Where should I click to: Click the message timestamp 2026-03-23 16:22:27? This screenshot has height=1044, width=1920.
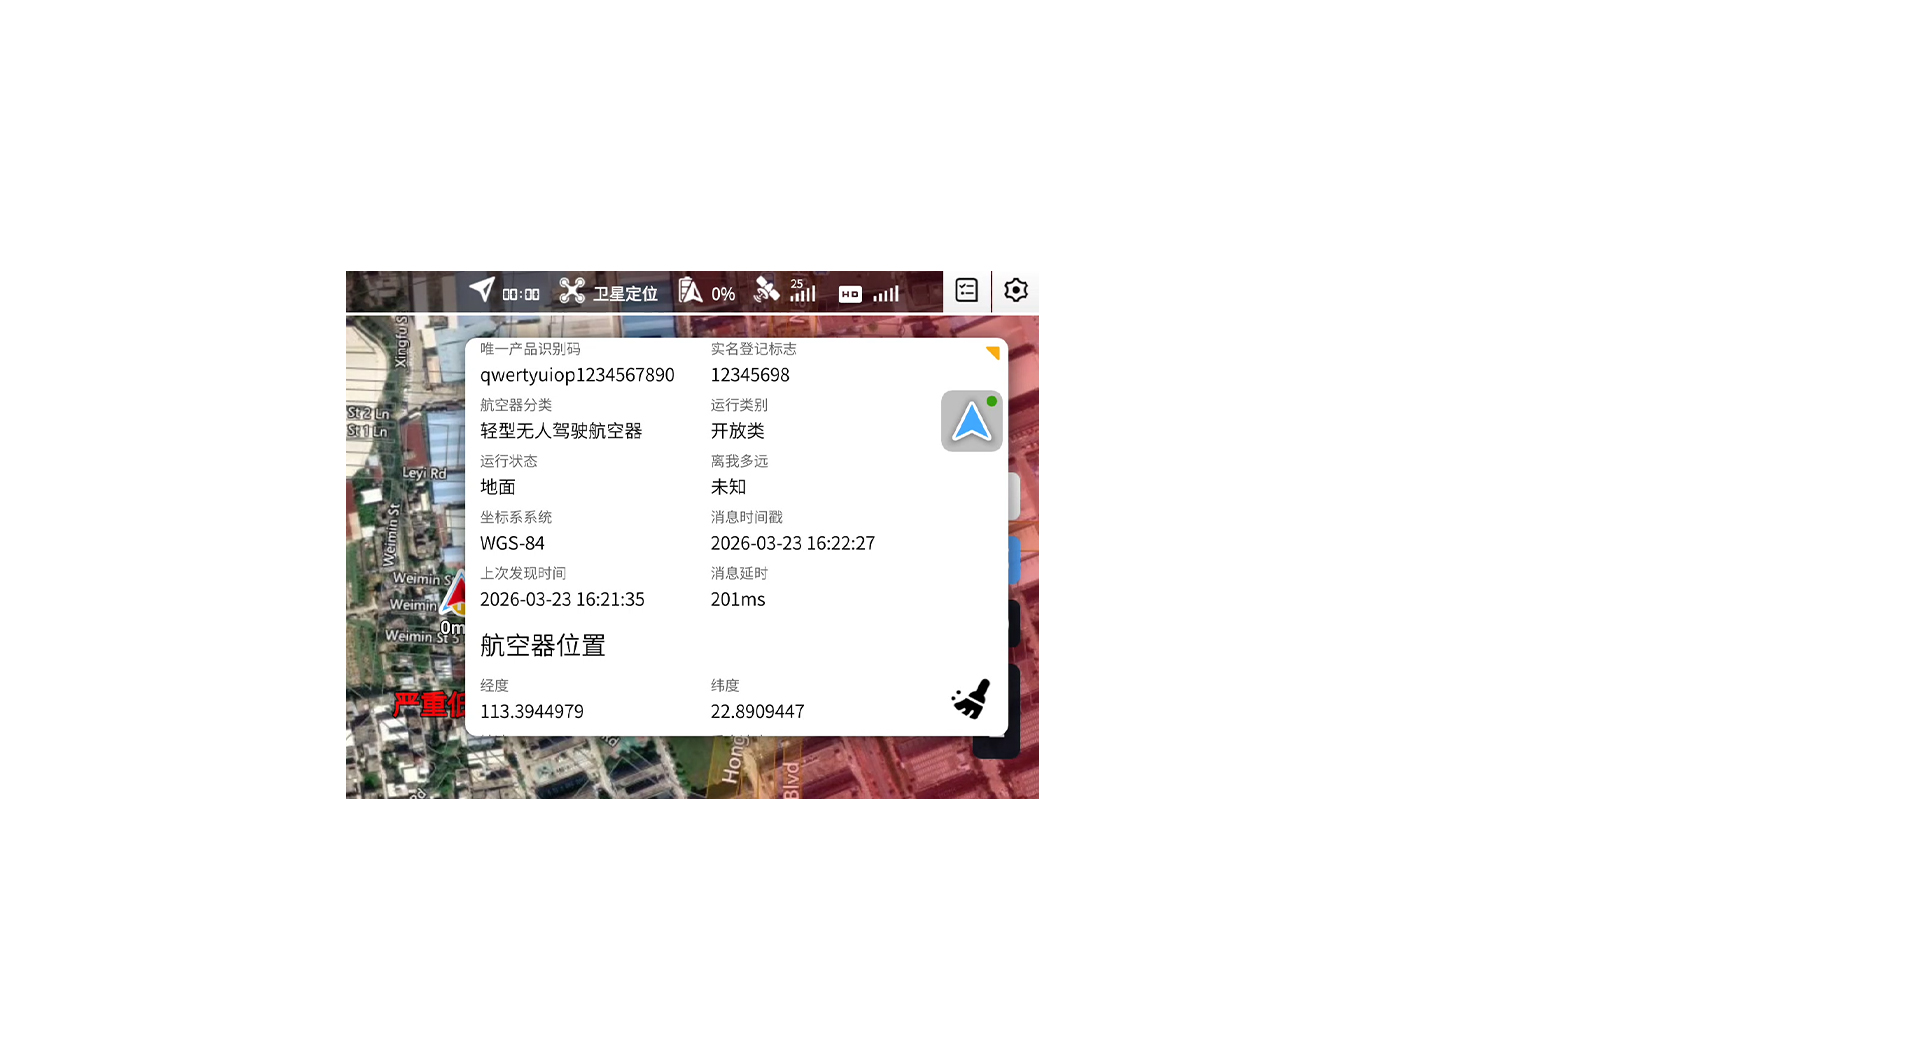coord(792,543)
